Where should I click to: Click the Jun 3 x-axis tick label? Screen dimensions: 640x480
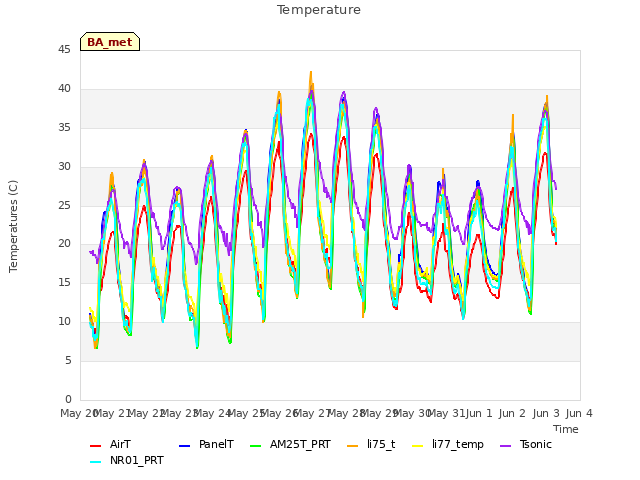point(546,413)
